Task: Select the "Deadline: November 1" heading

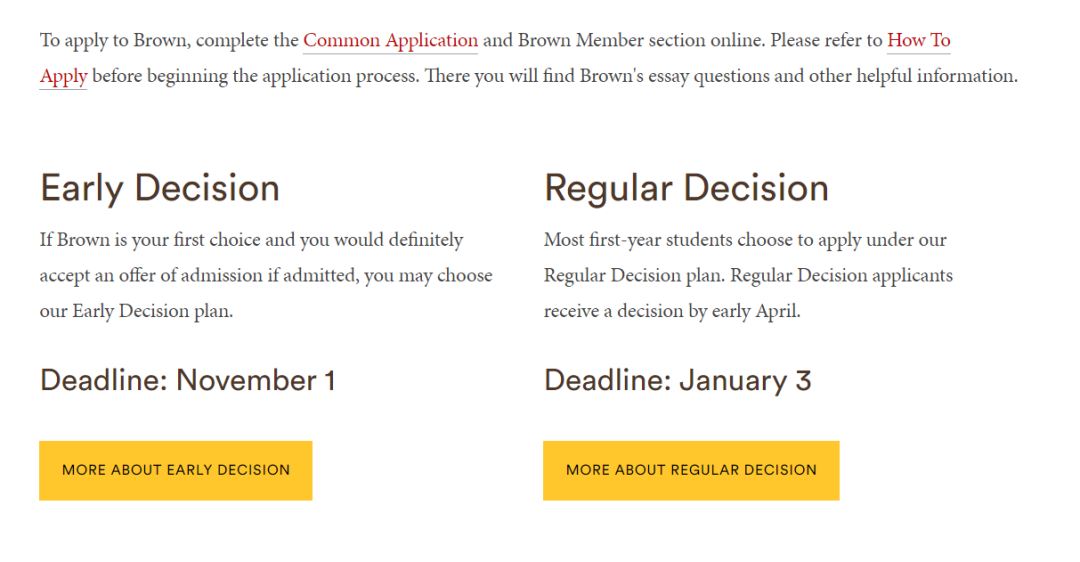Action: [187, 380]
